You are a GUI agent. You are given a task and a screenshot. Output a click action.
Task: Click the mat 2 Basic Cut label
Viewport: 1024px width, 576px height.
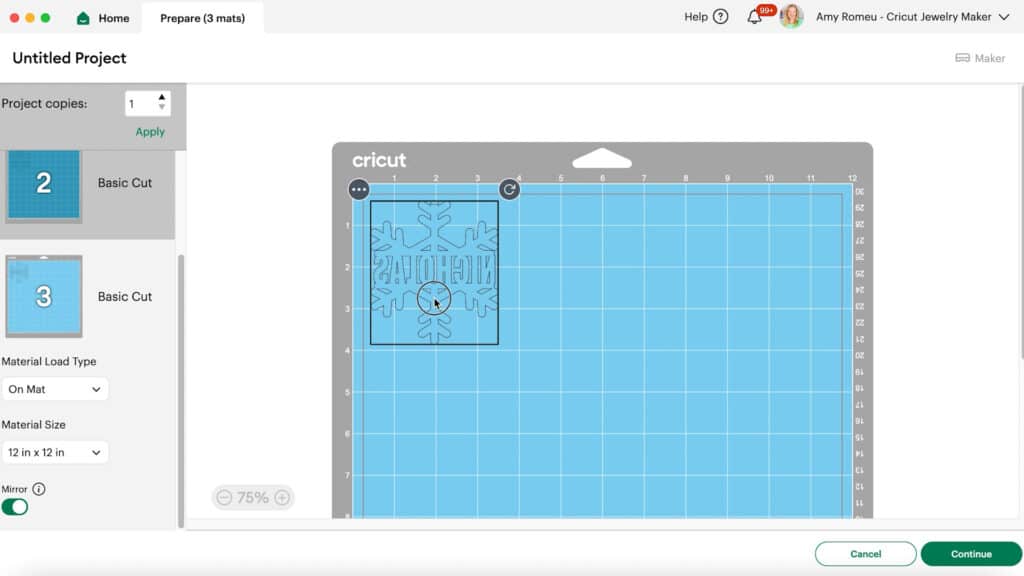125,183
